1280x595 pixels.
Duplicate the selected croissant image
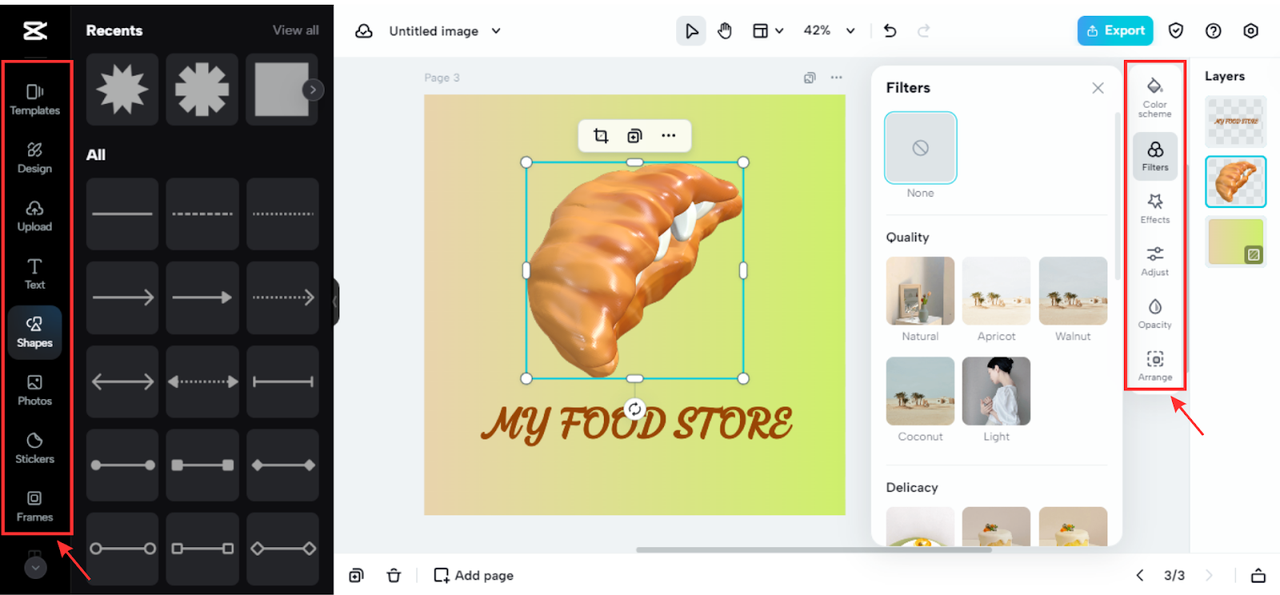(634, 136)
